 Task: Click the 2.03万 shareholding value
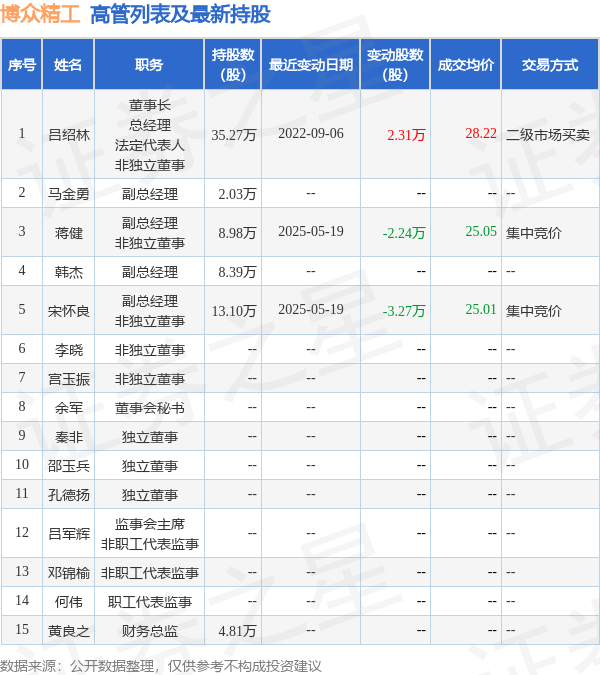237,194
